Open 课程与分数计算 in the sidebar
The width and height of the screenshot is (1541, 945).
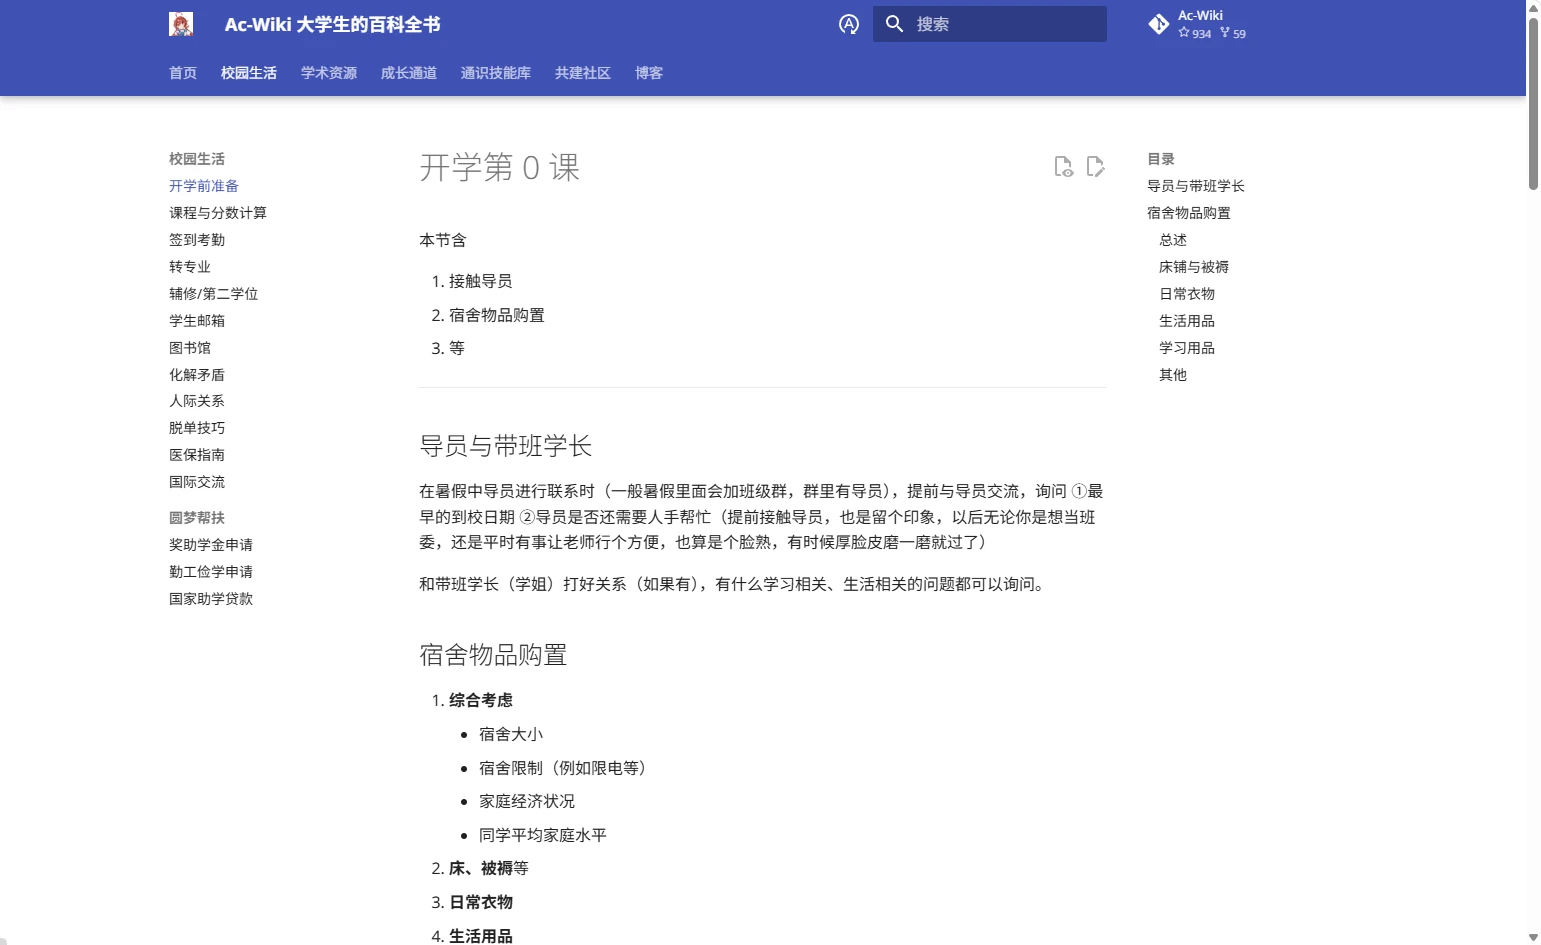[217, 213]
